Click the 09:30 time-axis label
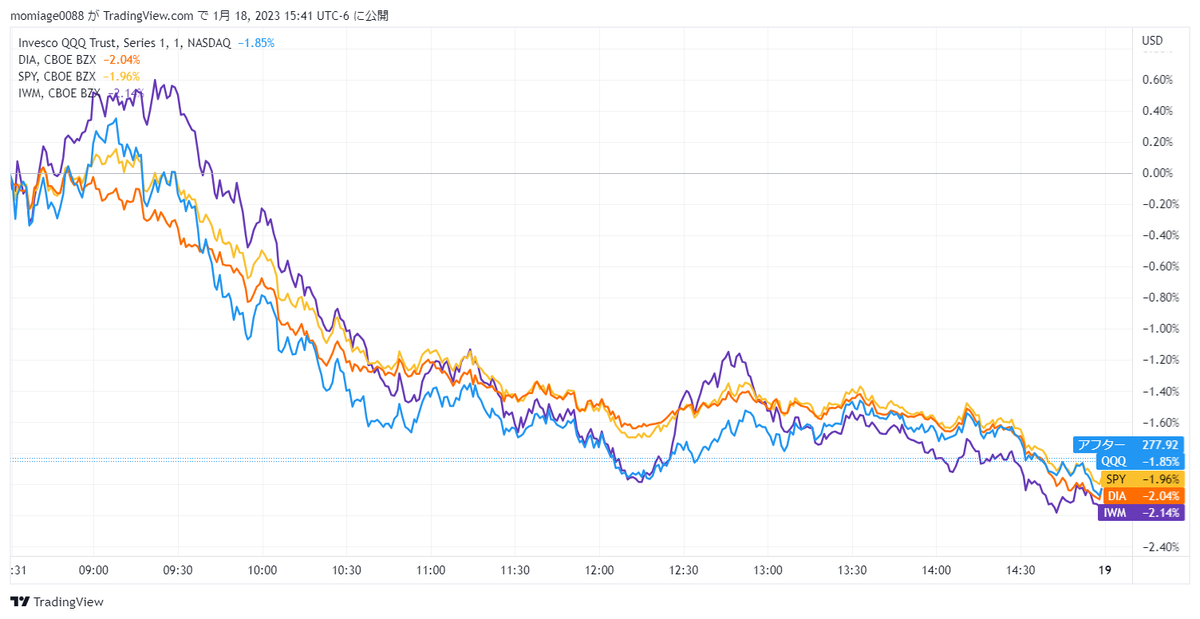The height and width of the screenshot is (619, 1200). point(177,570)
